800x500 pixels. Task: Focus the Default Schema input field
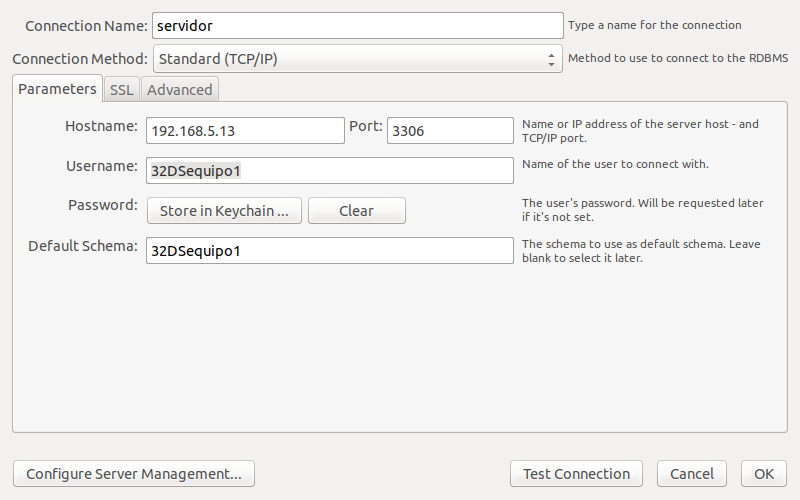(x=330, y=251)
